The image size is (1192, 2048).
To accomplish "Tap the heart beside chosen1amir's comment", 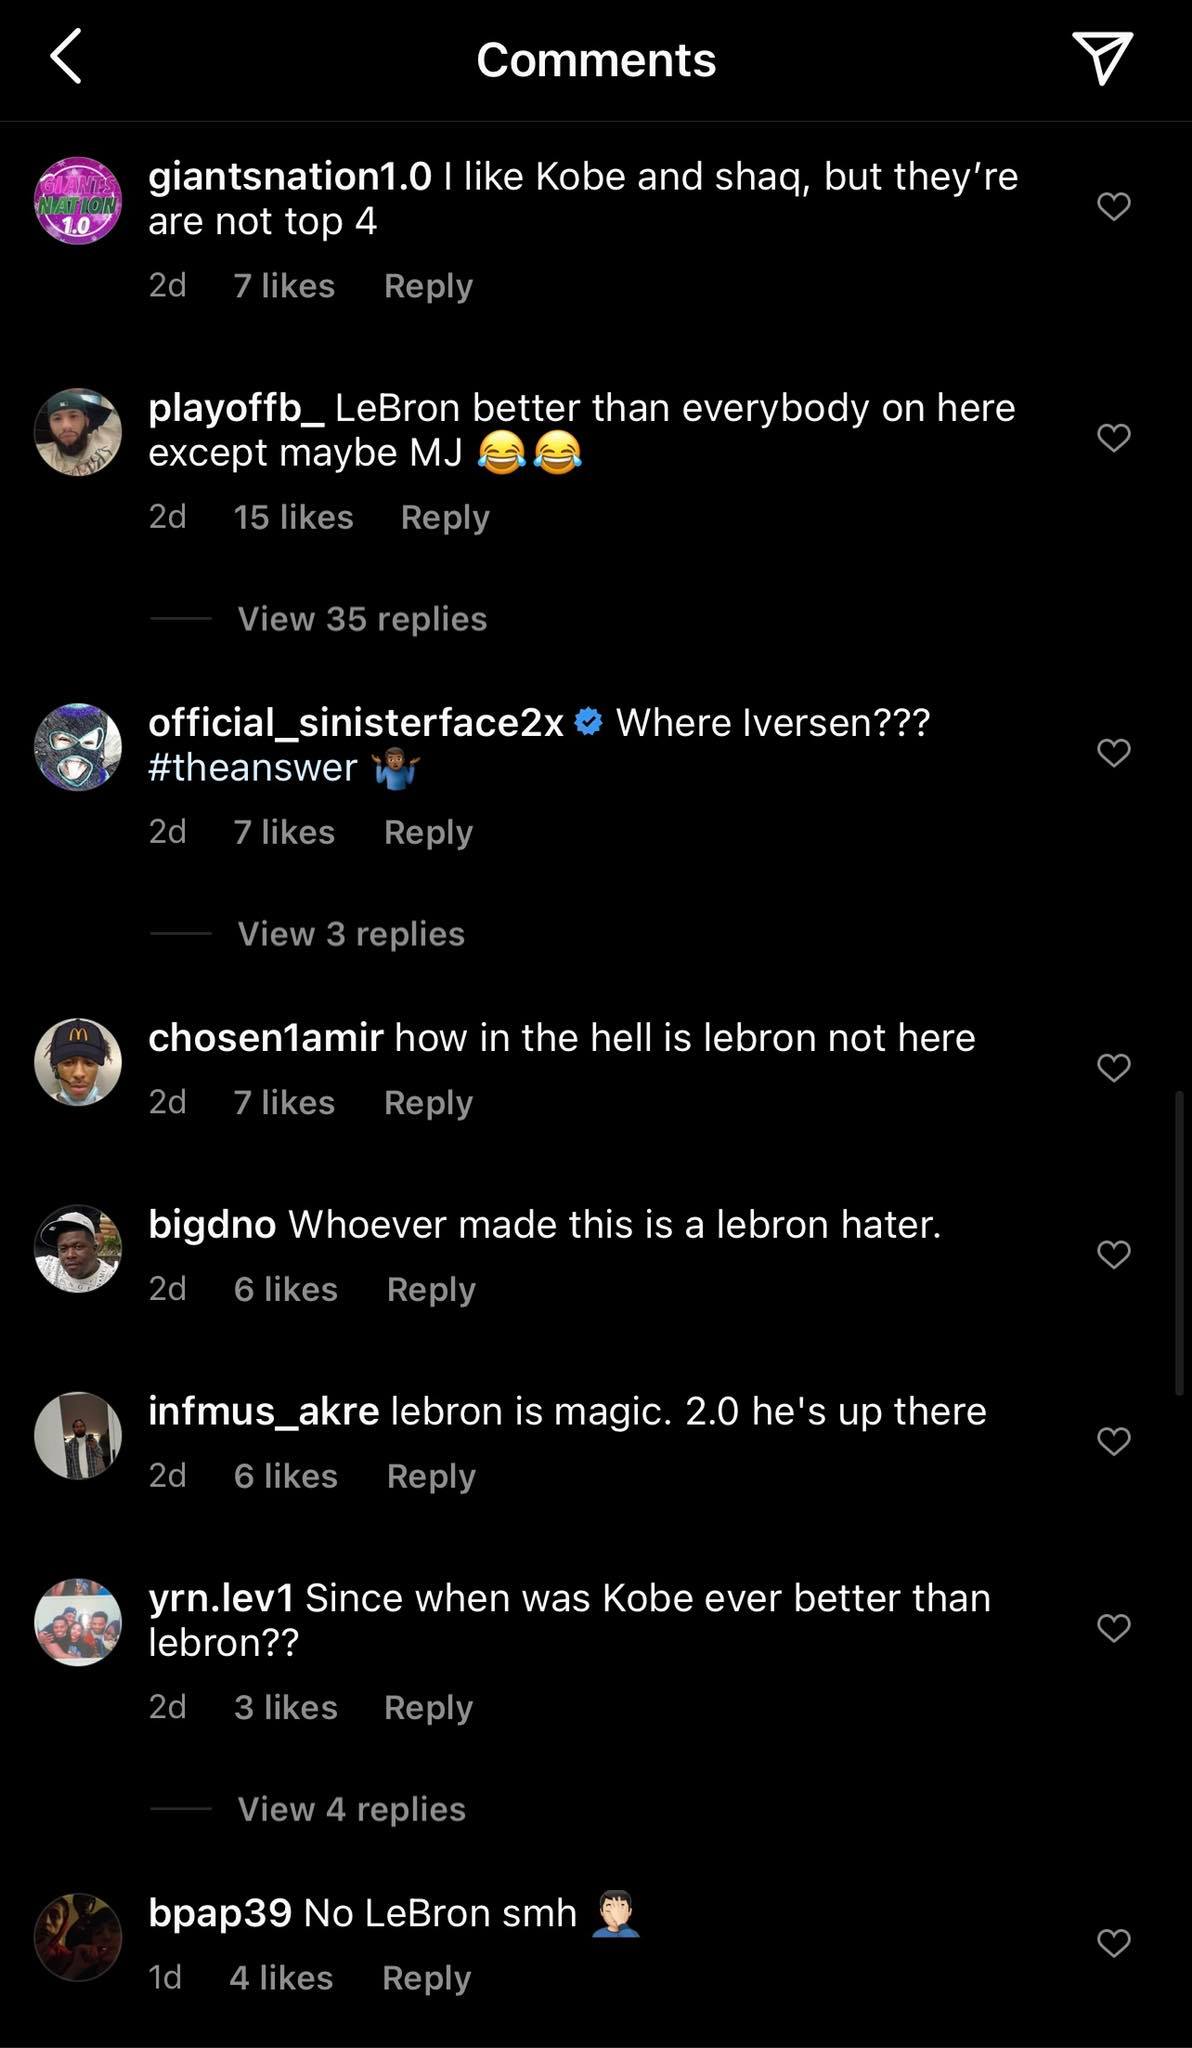I will point(1112,1066).
